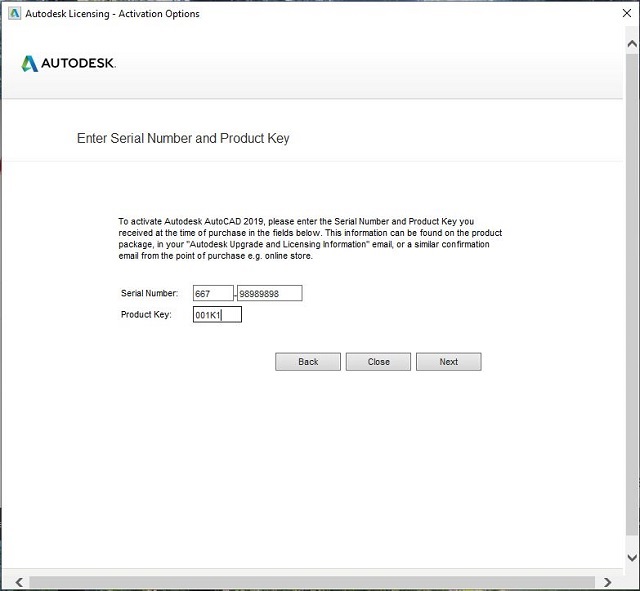640x591 pixels.
Task: Click the horizontal scrollbar left arrow
Action: (x=16, y=581)
